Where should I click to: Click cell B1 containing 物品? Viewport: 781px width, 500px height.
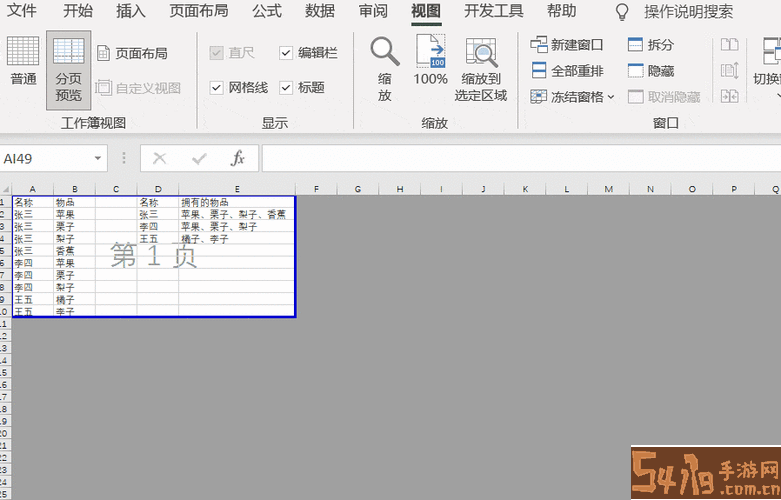[74, 202]
